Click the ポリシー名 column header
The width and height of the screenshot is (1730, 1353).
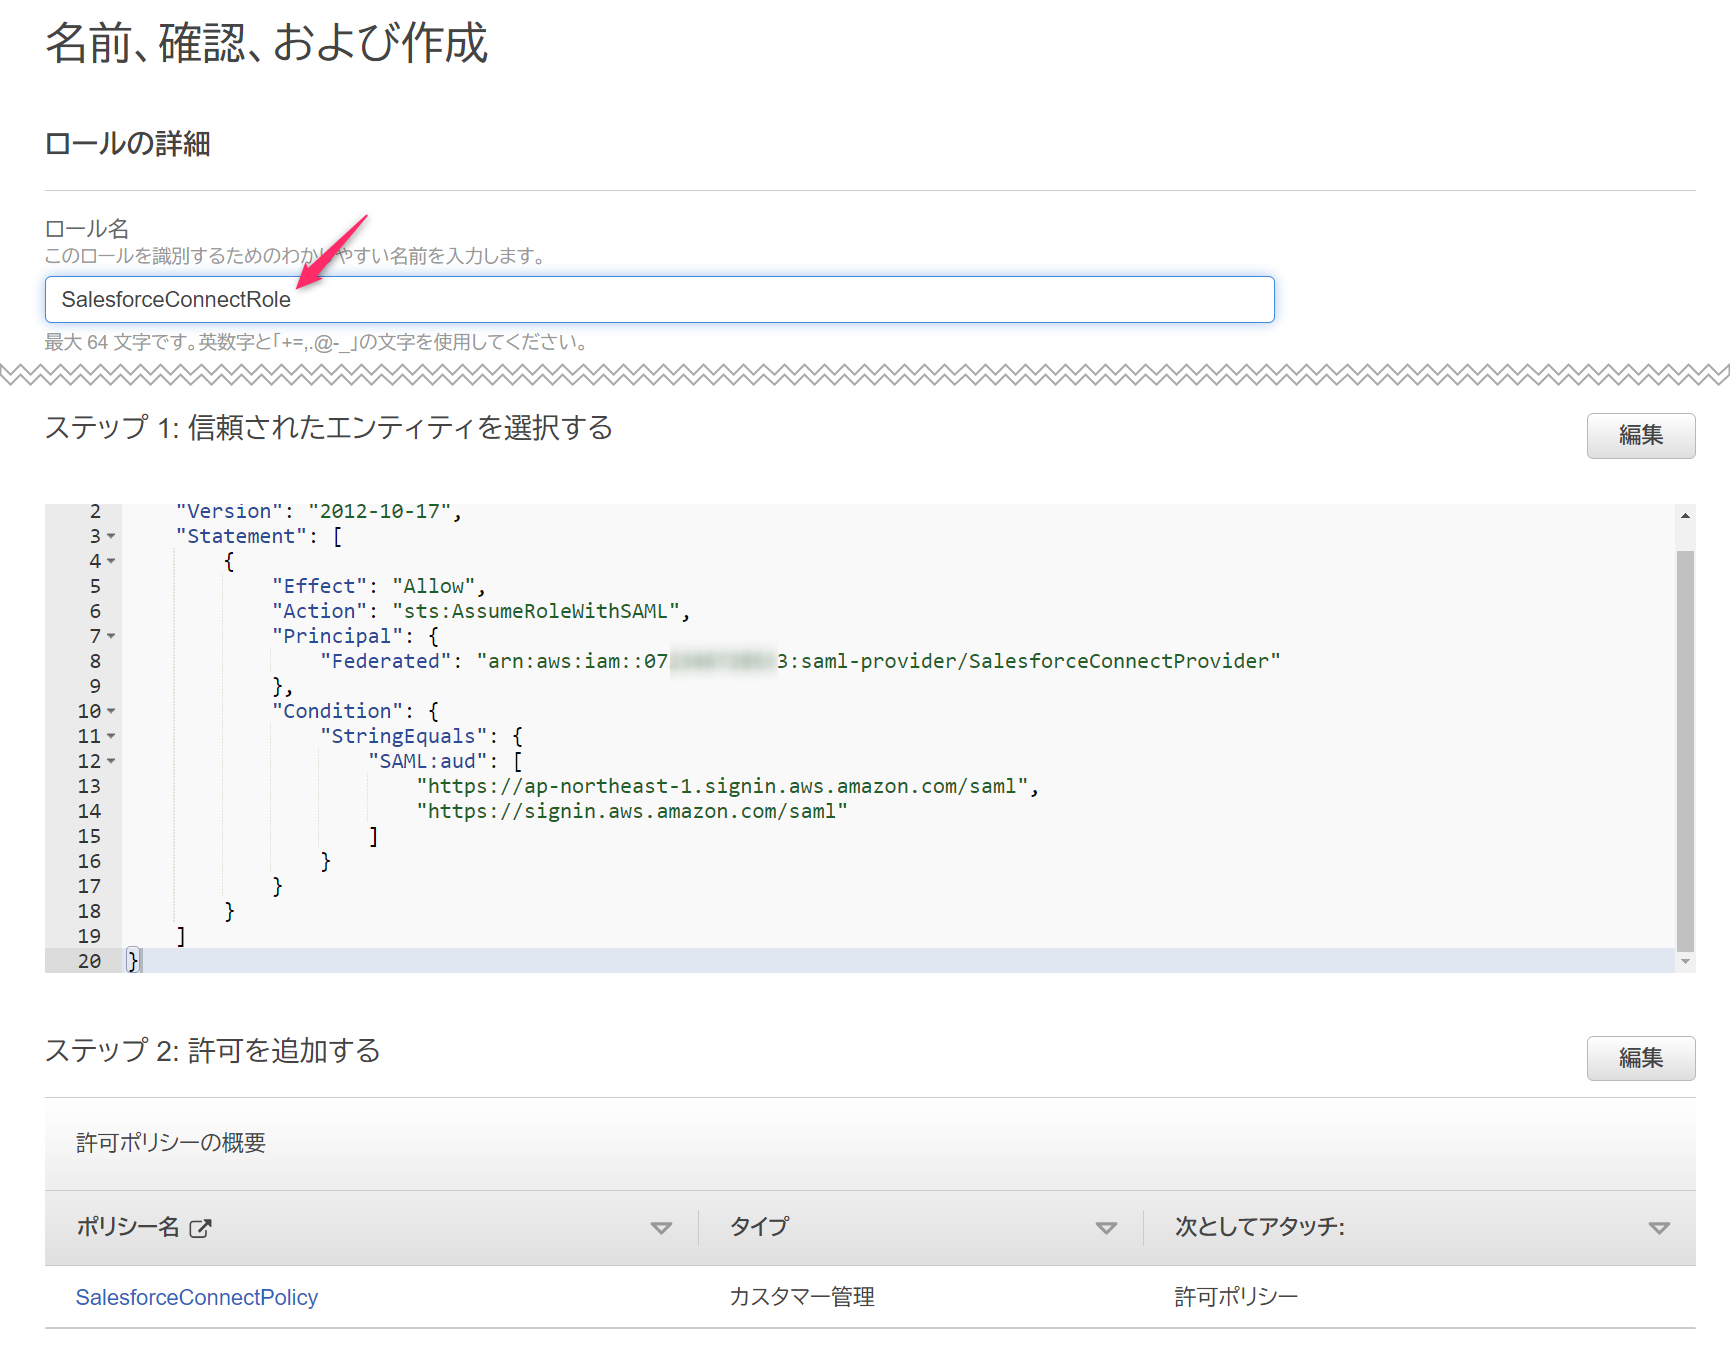click(x=128, y=1227)
